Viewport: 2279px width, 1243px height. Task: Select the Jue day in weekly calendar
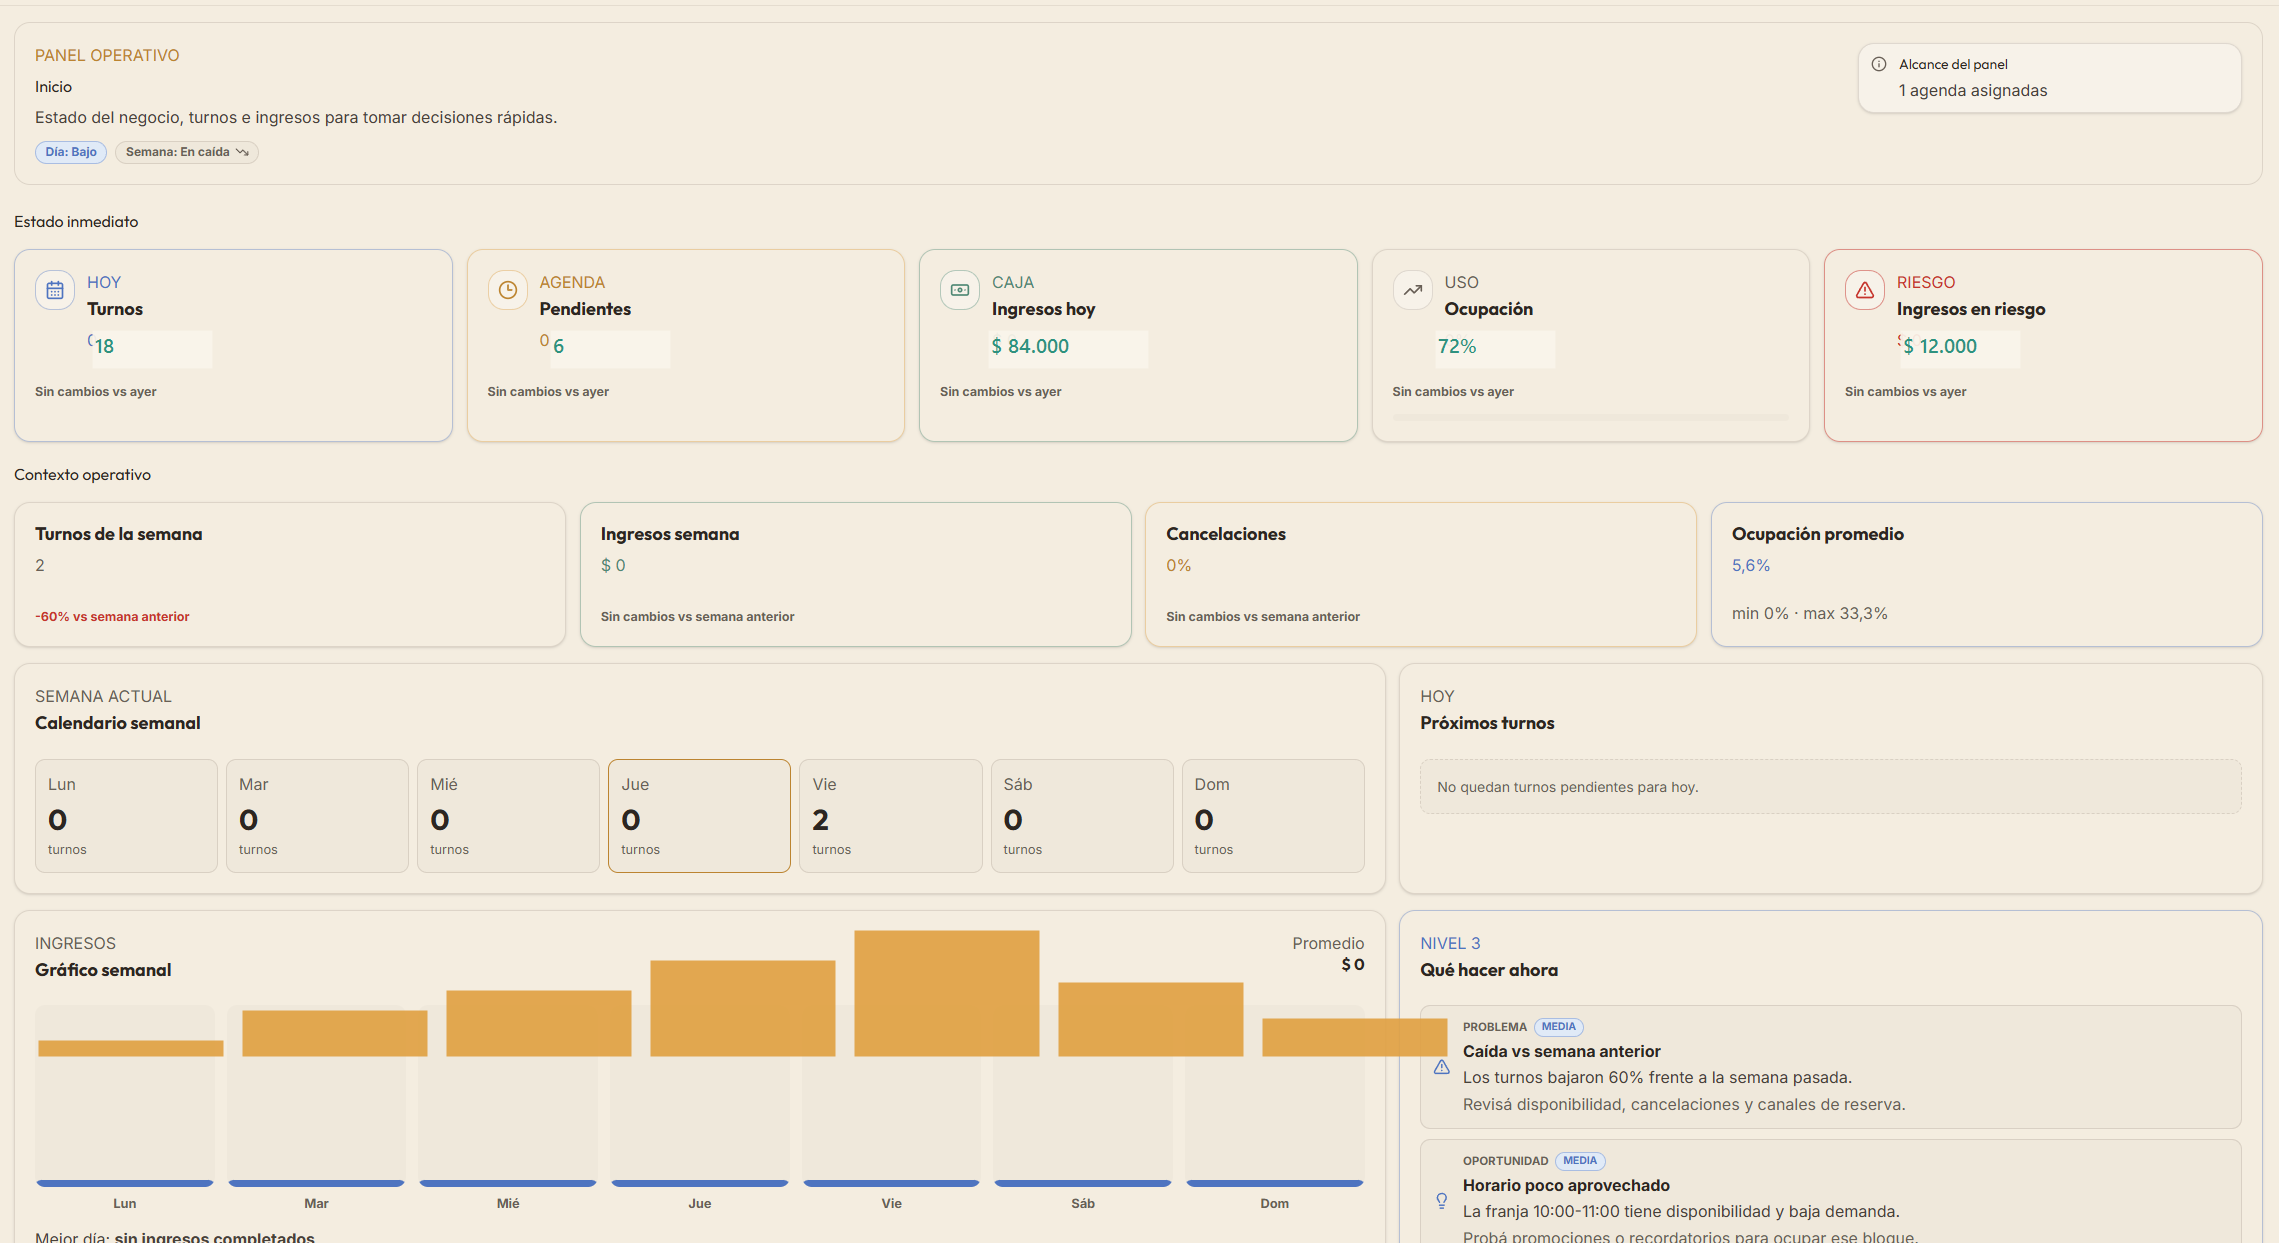coord(699,816)
